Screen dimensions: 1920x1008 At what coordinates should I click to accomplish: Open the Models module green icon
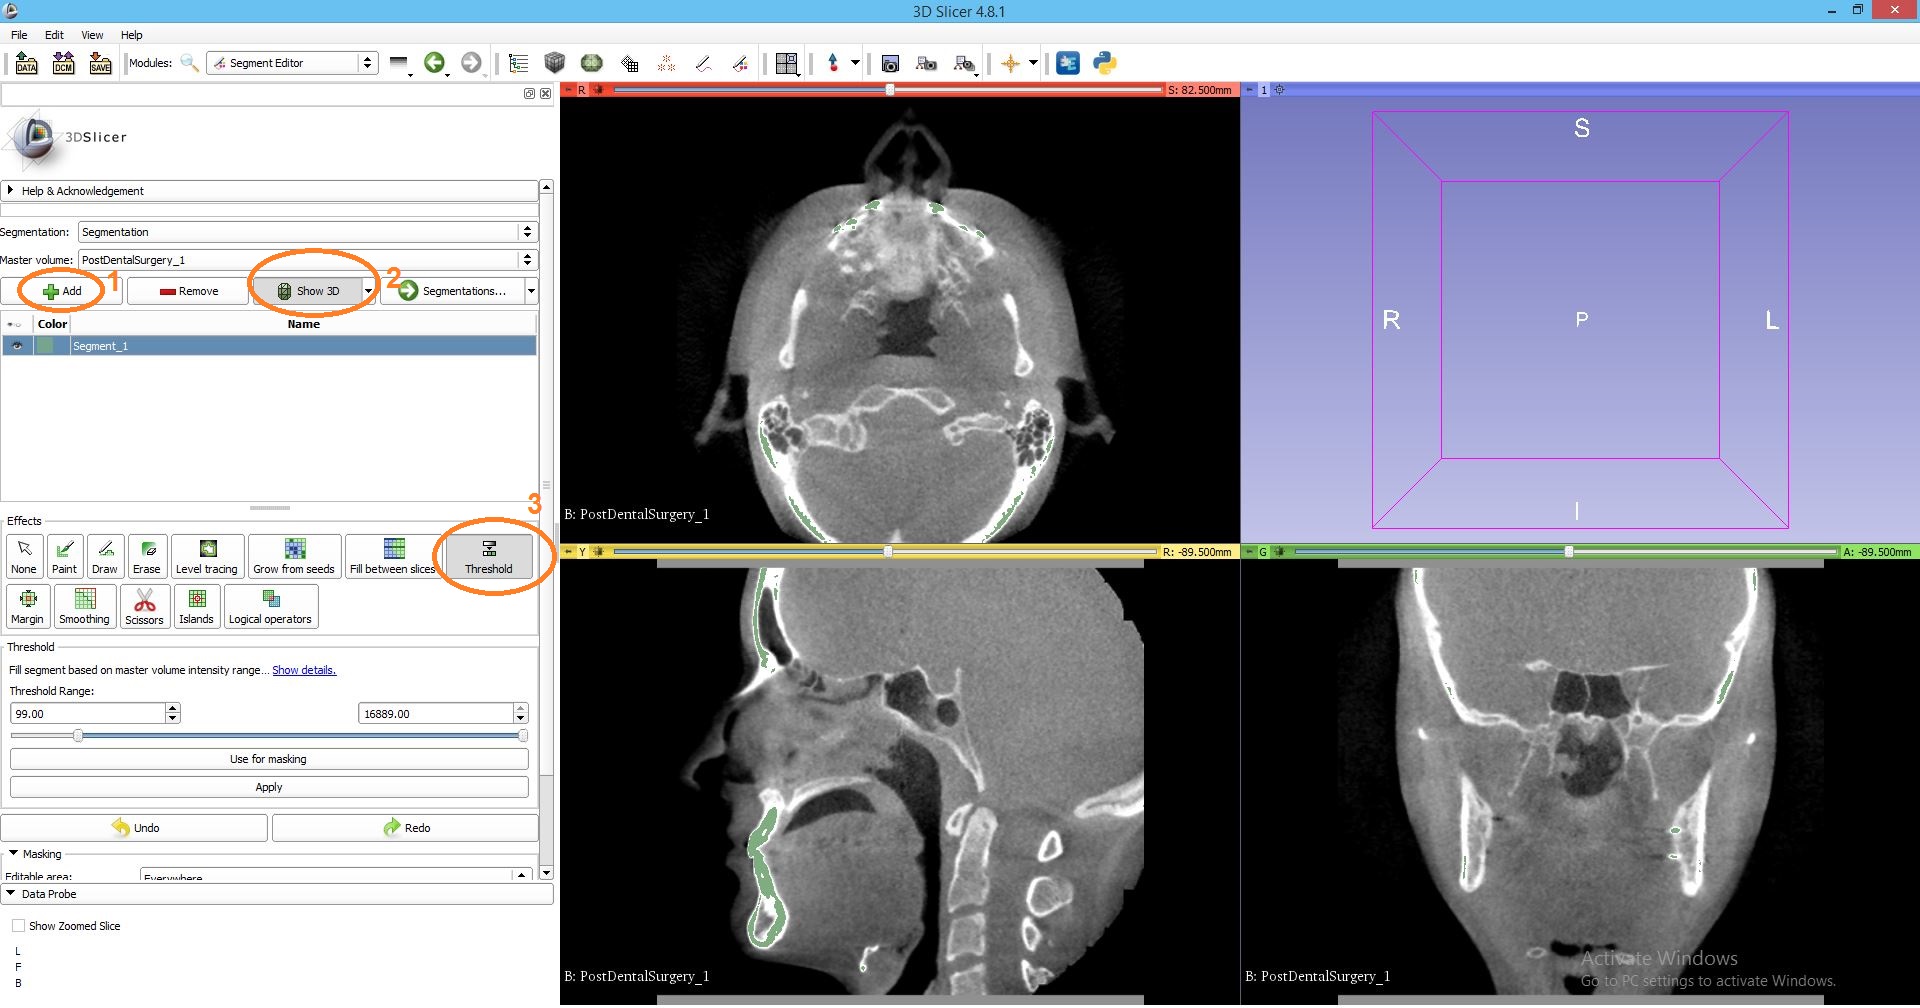pyautogui.click(x=592, y=63)
